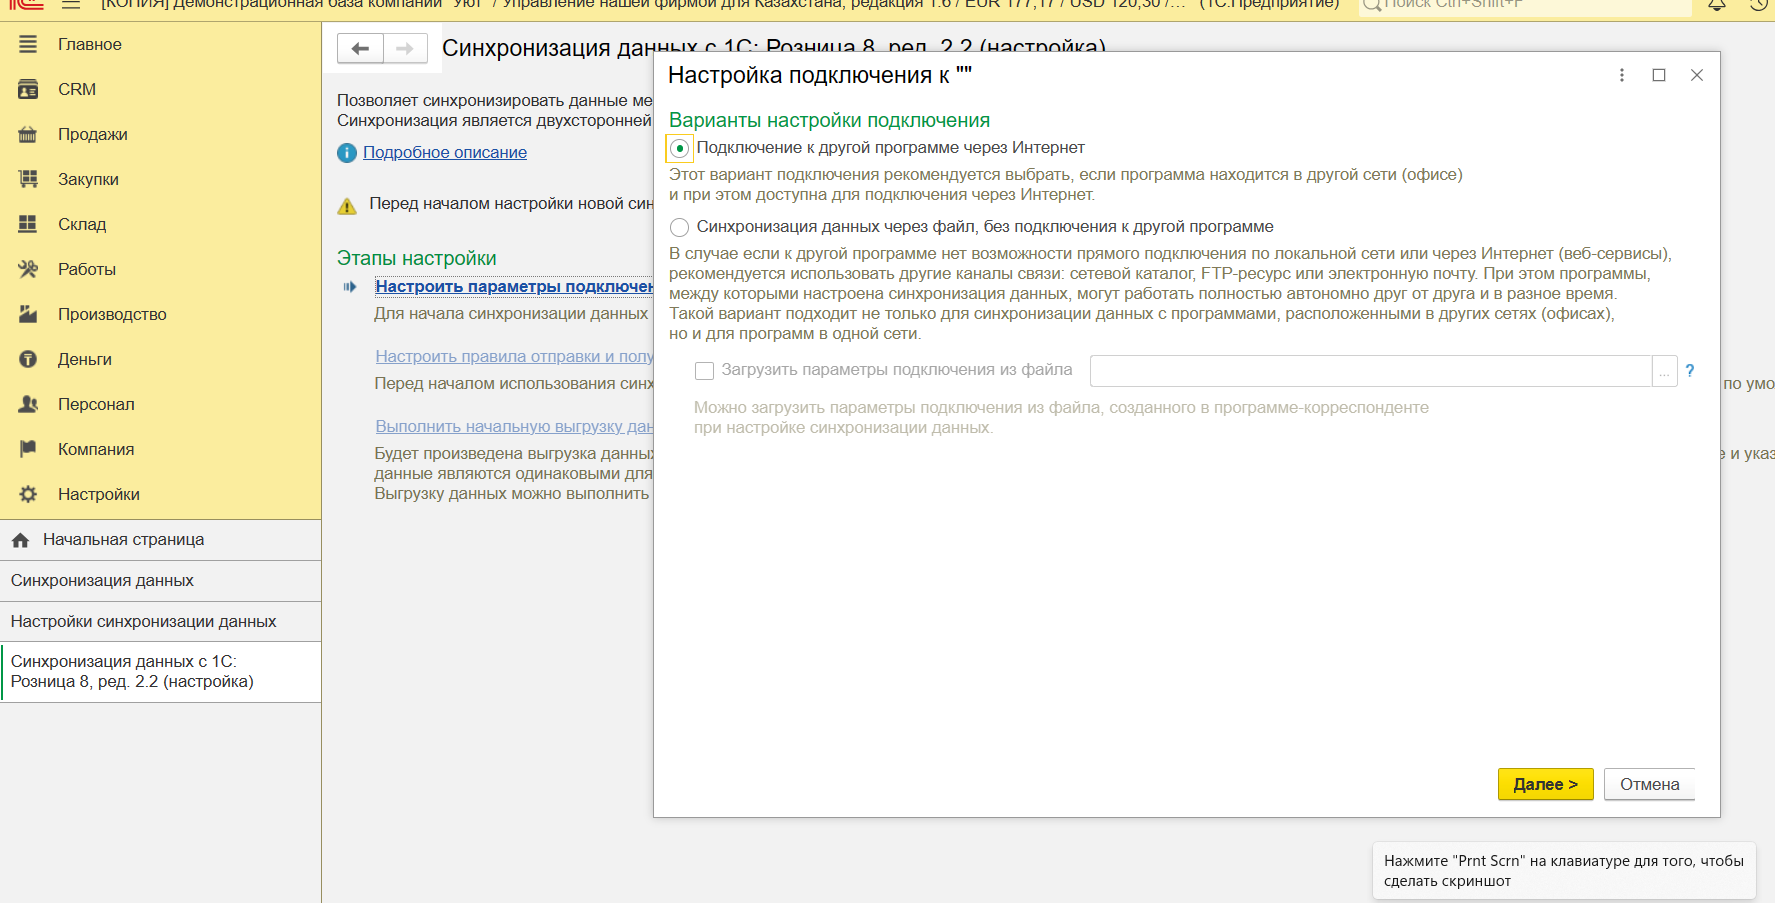Open the Деньги coin icon section
Image resolution: width=1775 pixels, height=903 pixels.
pyautogui.click(x=28, y=360)
